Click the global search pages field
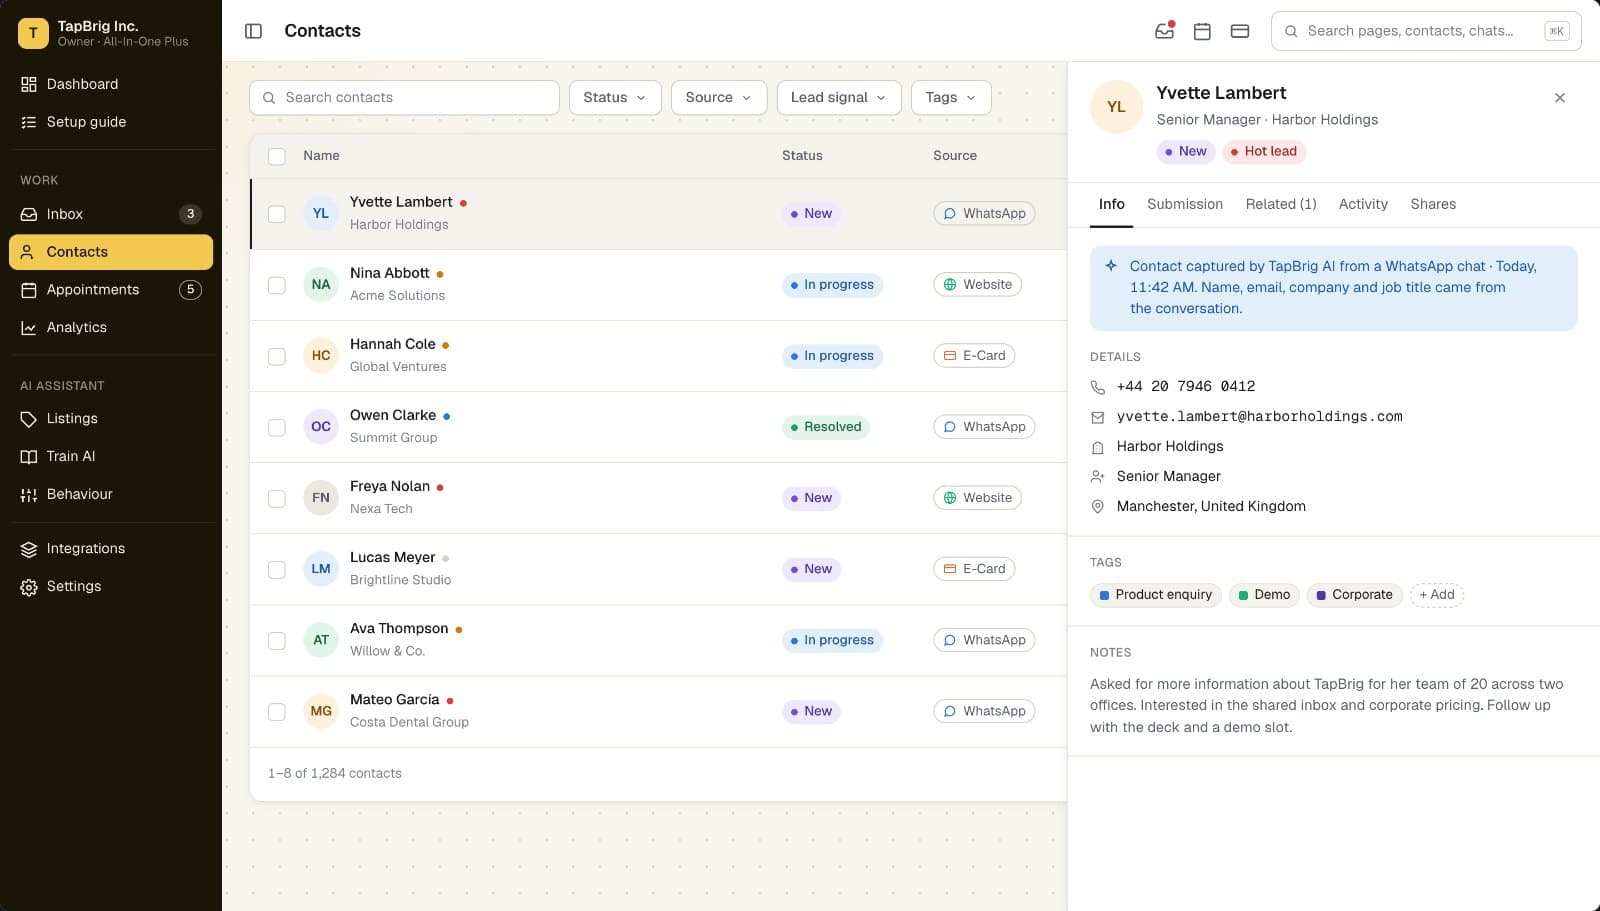Viewport: 1600px width, 911px height. coord(1426,31)
